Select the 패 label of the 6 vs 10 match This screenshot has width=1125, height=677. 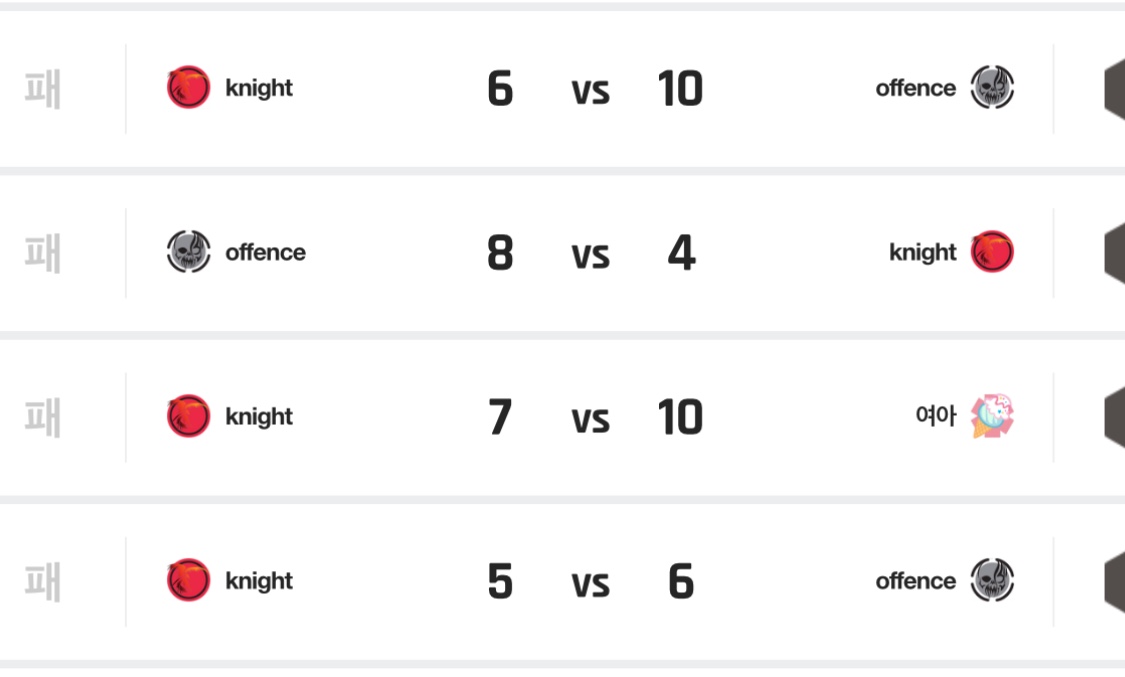(43, 88)
